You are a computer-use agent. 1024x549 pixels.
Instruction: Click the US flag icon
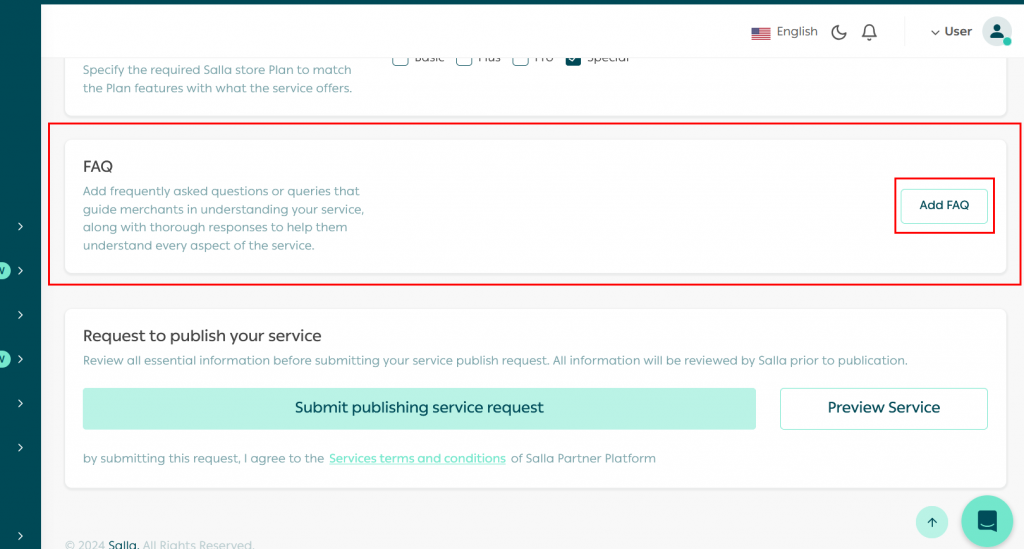coord(760,32)
